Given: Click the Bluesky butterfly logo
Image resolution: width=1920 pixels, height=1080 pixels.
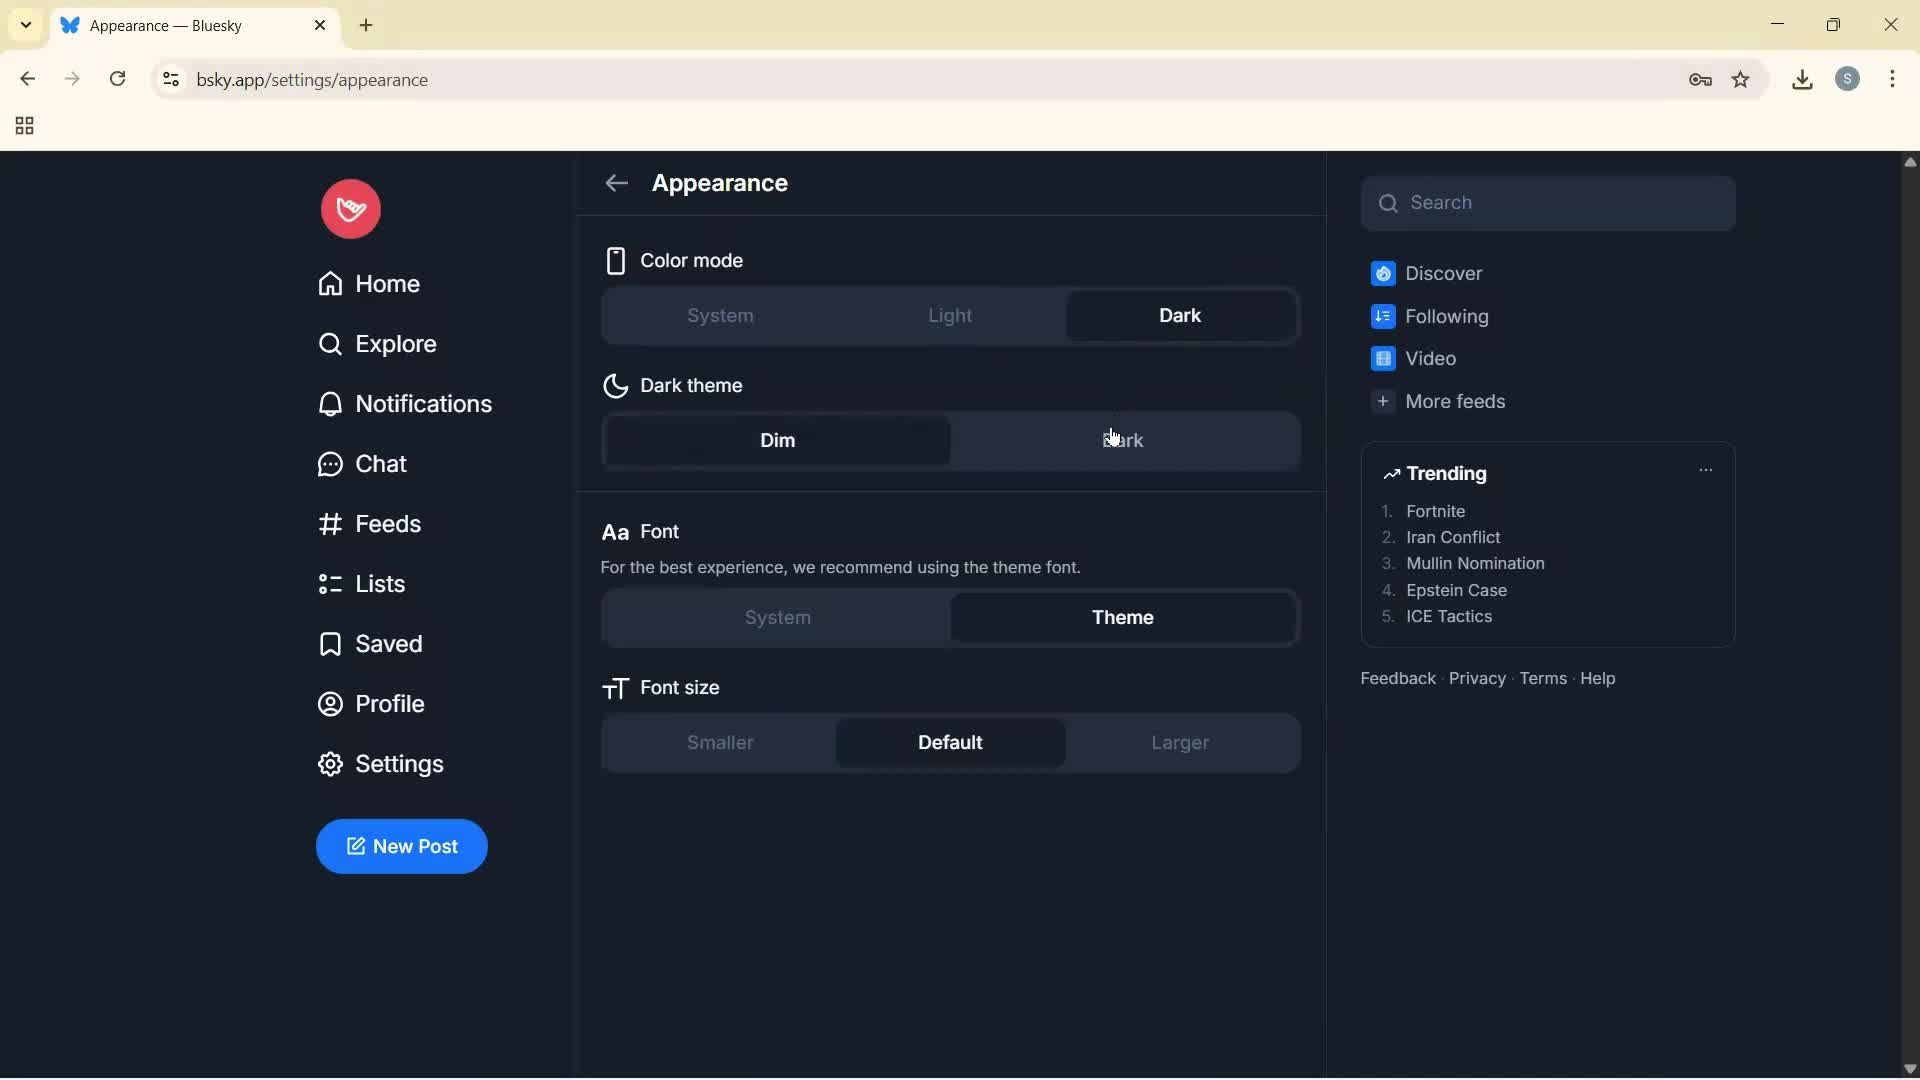Looking at the screenshot, I should [349, 208].
